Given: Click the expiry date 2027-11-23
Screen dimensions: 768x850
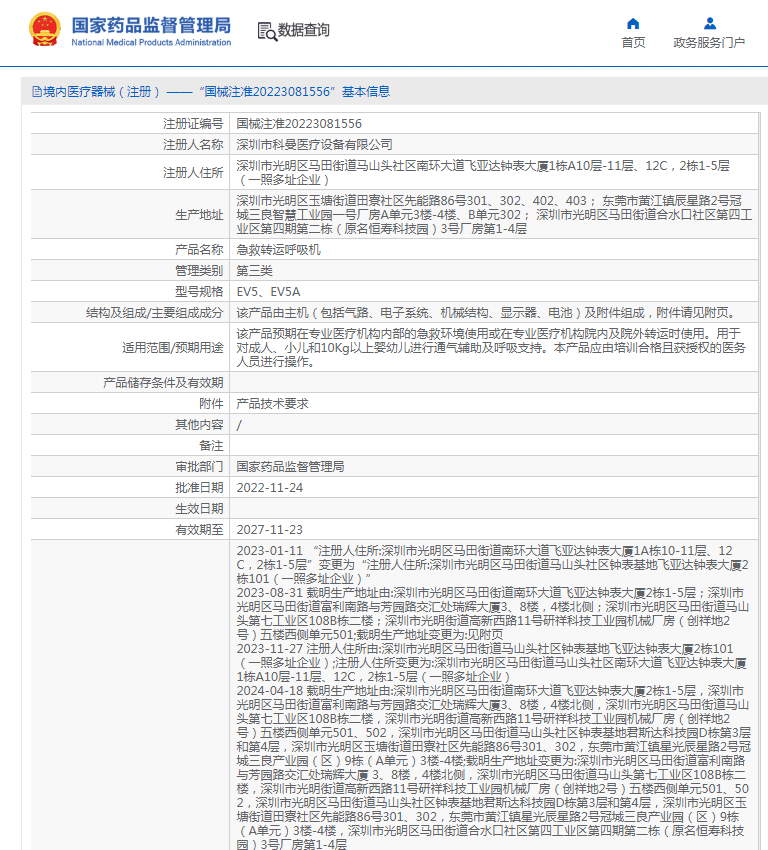Looking at the screenshot, I should click(x=269, y=529).
